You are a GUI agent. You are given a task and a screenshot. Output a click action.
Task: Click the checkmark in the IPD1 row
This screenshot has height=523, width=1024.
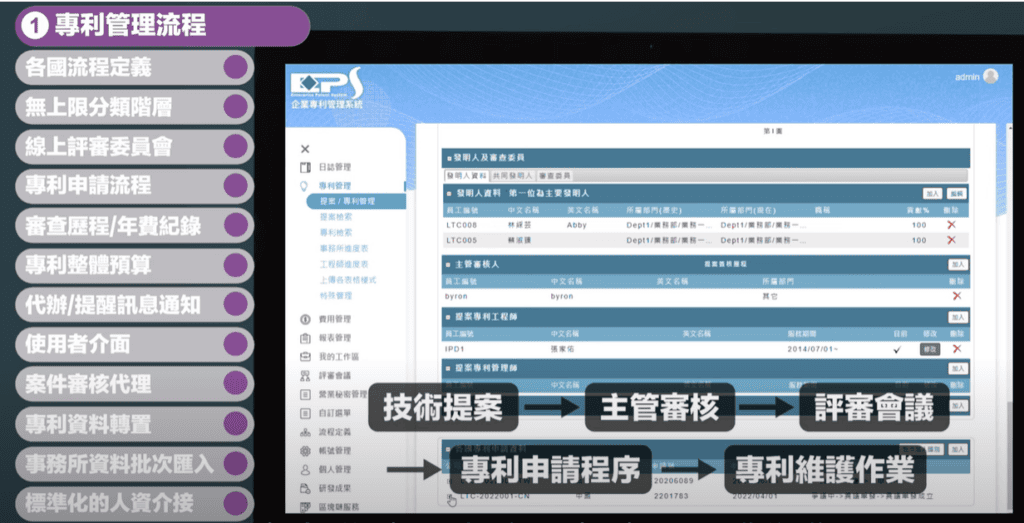tap(897, 349)
